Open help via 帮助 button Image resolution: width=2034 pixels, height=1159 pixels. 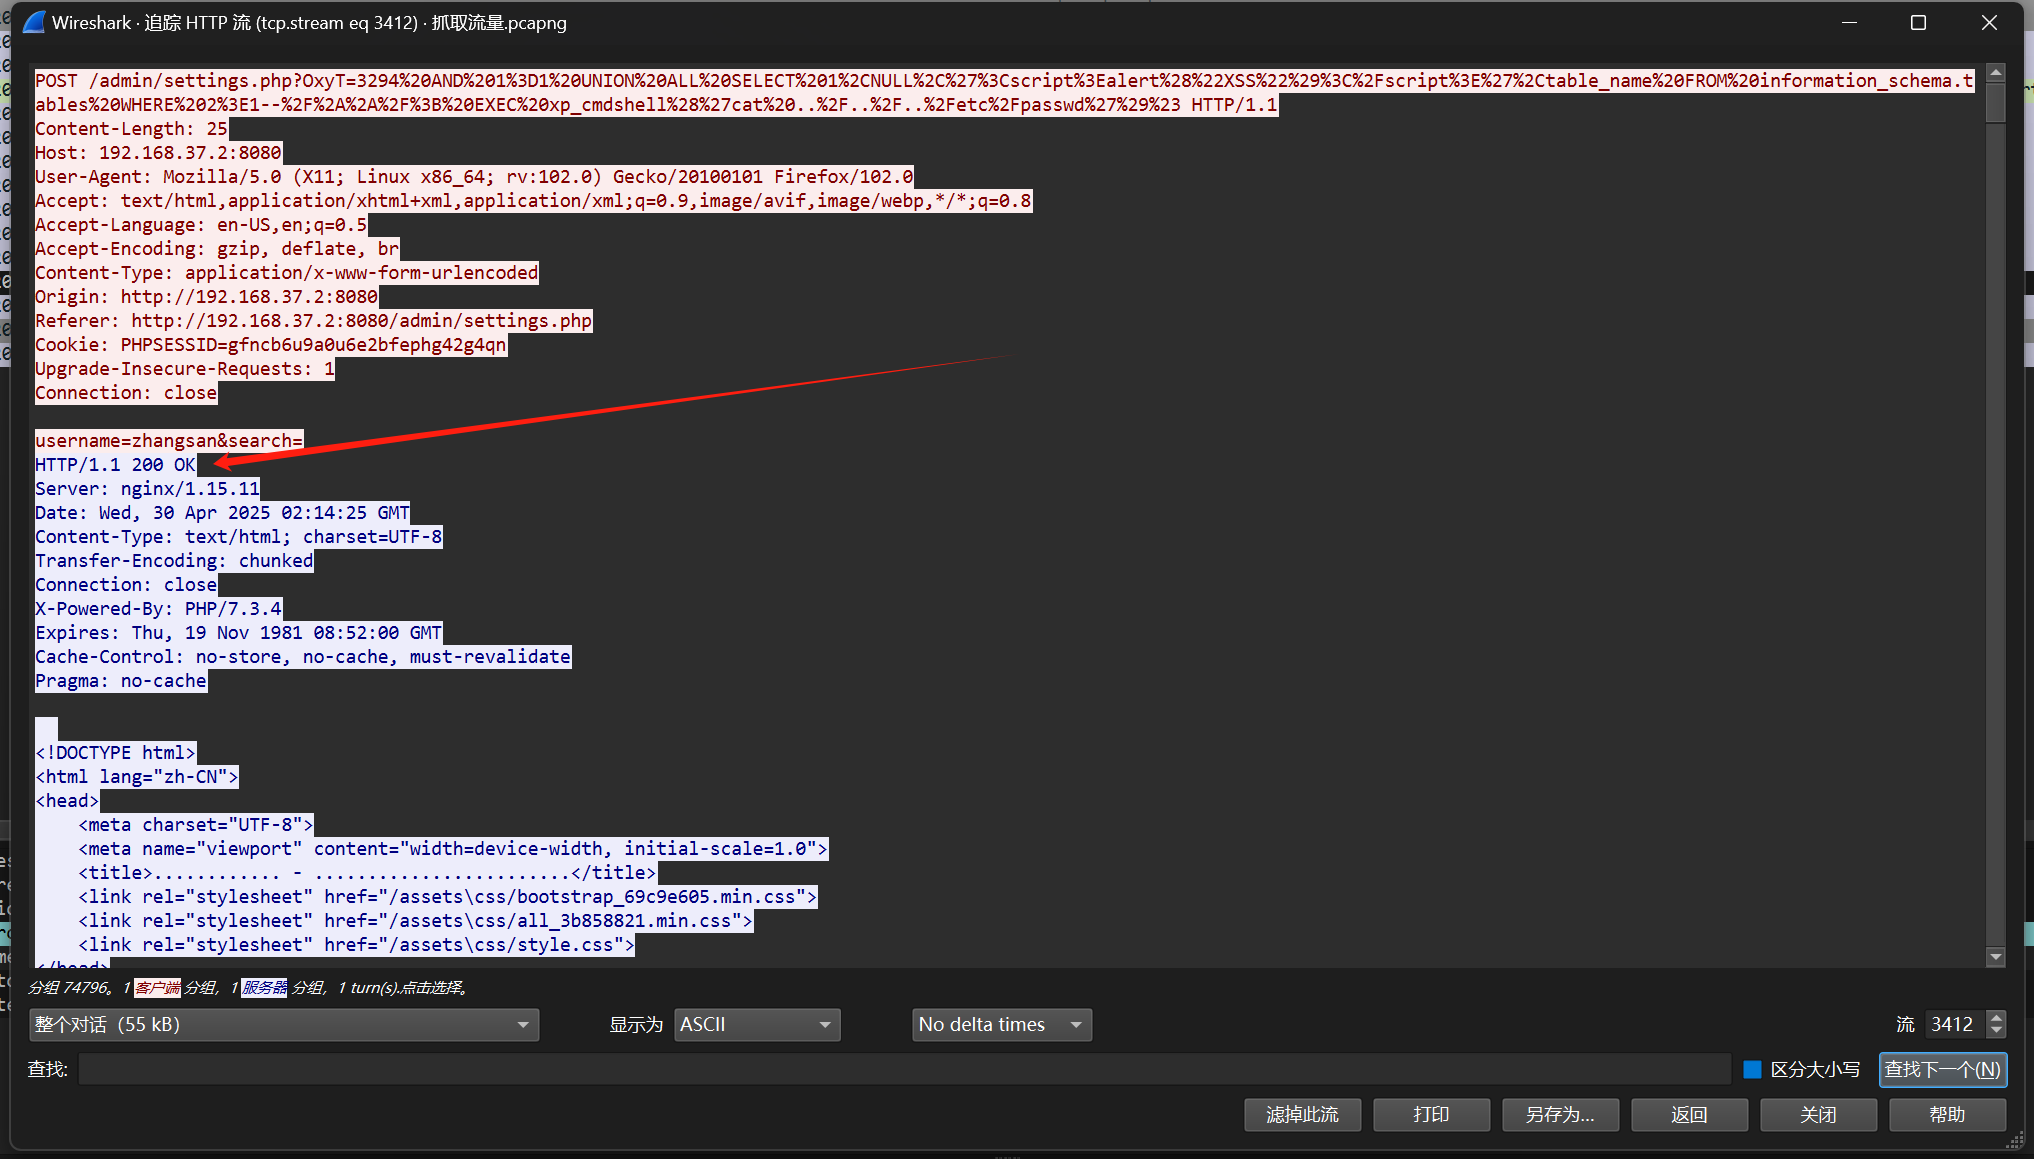[x=1947, y=1114]
